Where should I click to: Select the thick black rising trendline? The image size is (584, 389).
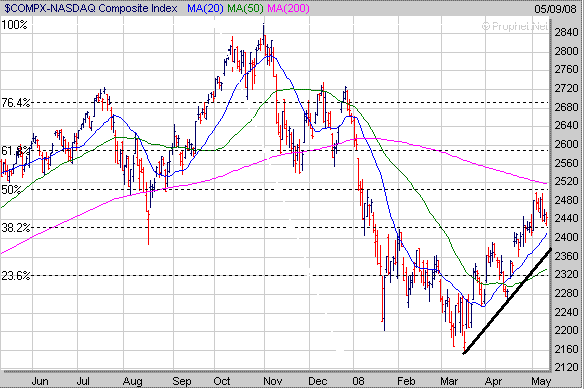coord(507,301)
